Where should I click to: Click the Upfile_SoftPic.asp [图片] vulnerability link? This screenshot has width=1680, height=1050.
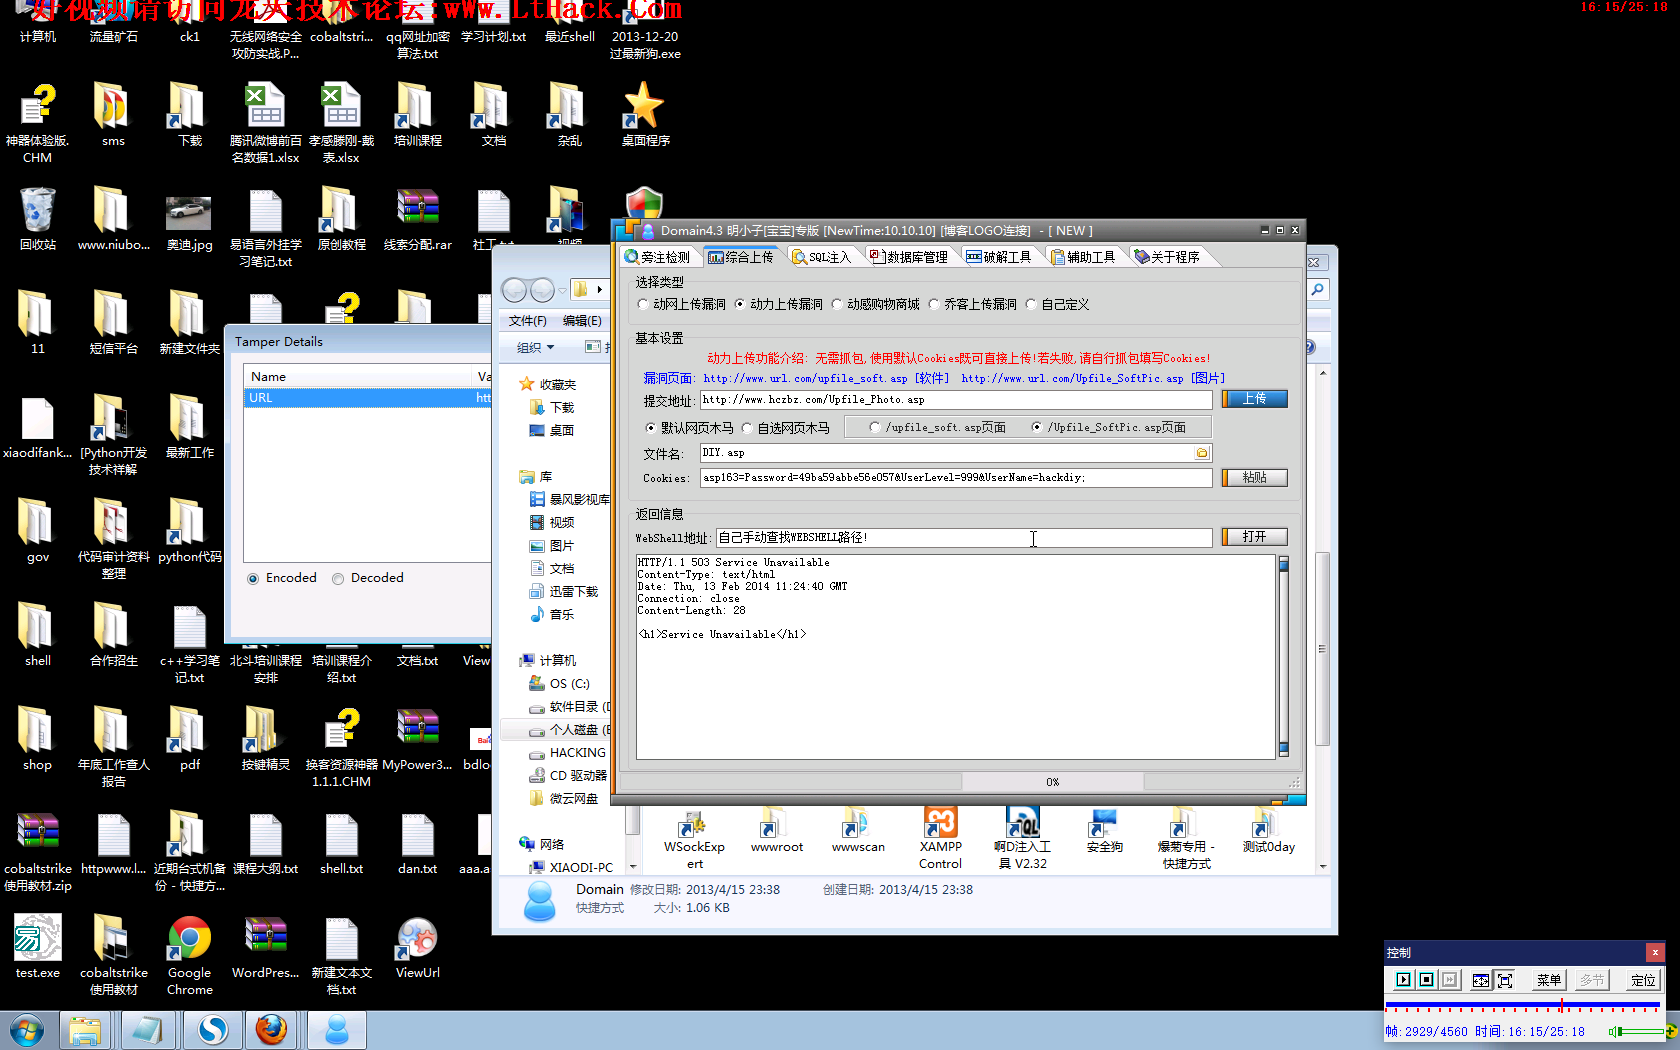tap(1092, 378)
